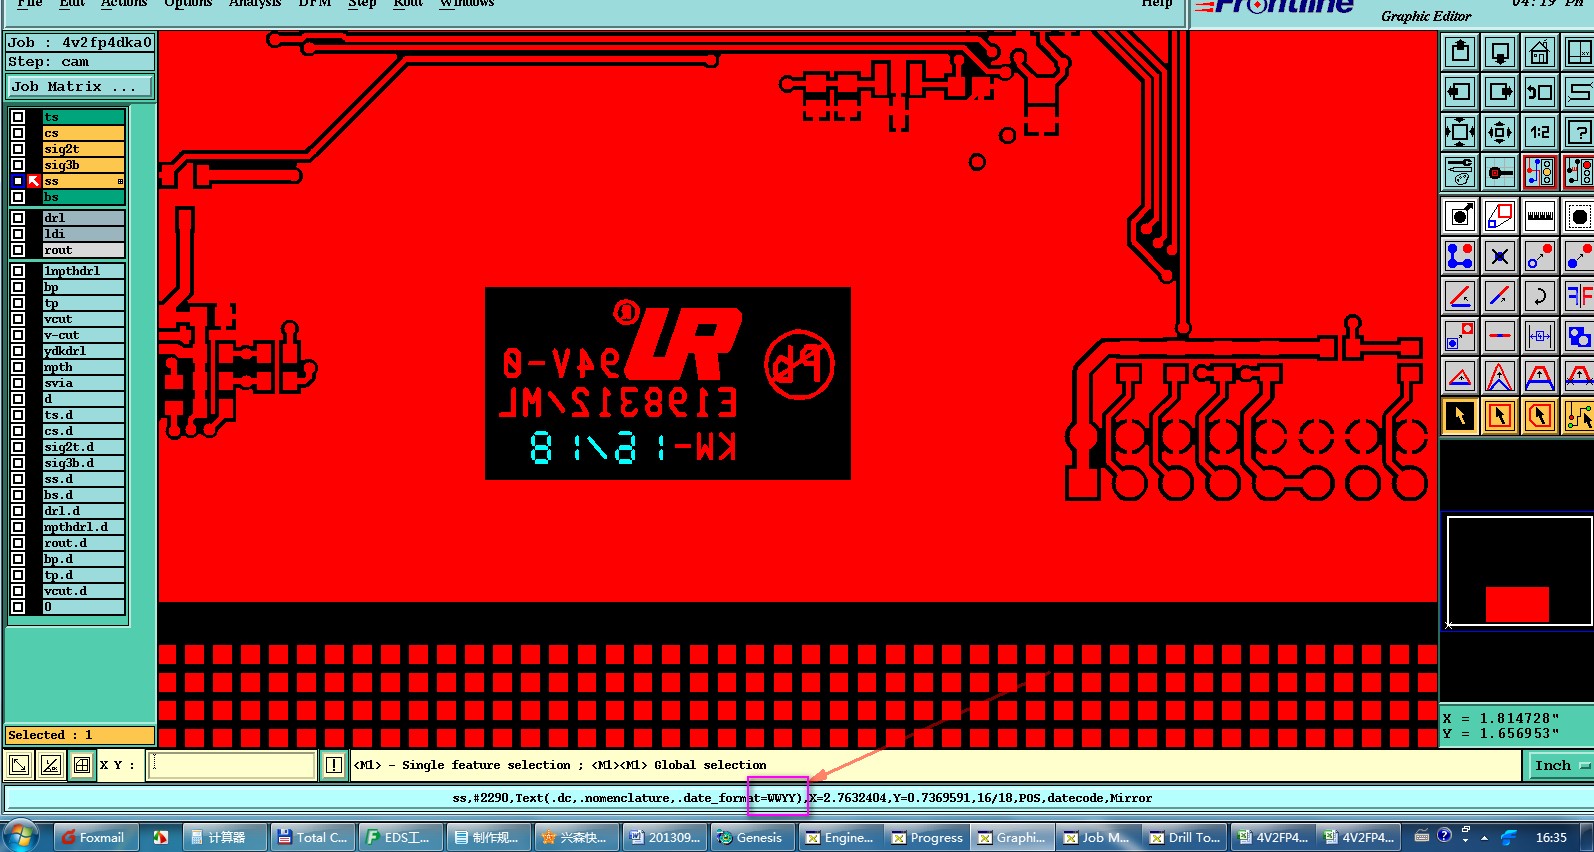Select the ruler measurement icon
The image size is (1594, 852).
click(x=1540, y=216)
